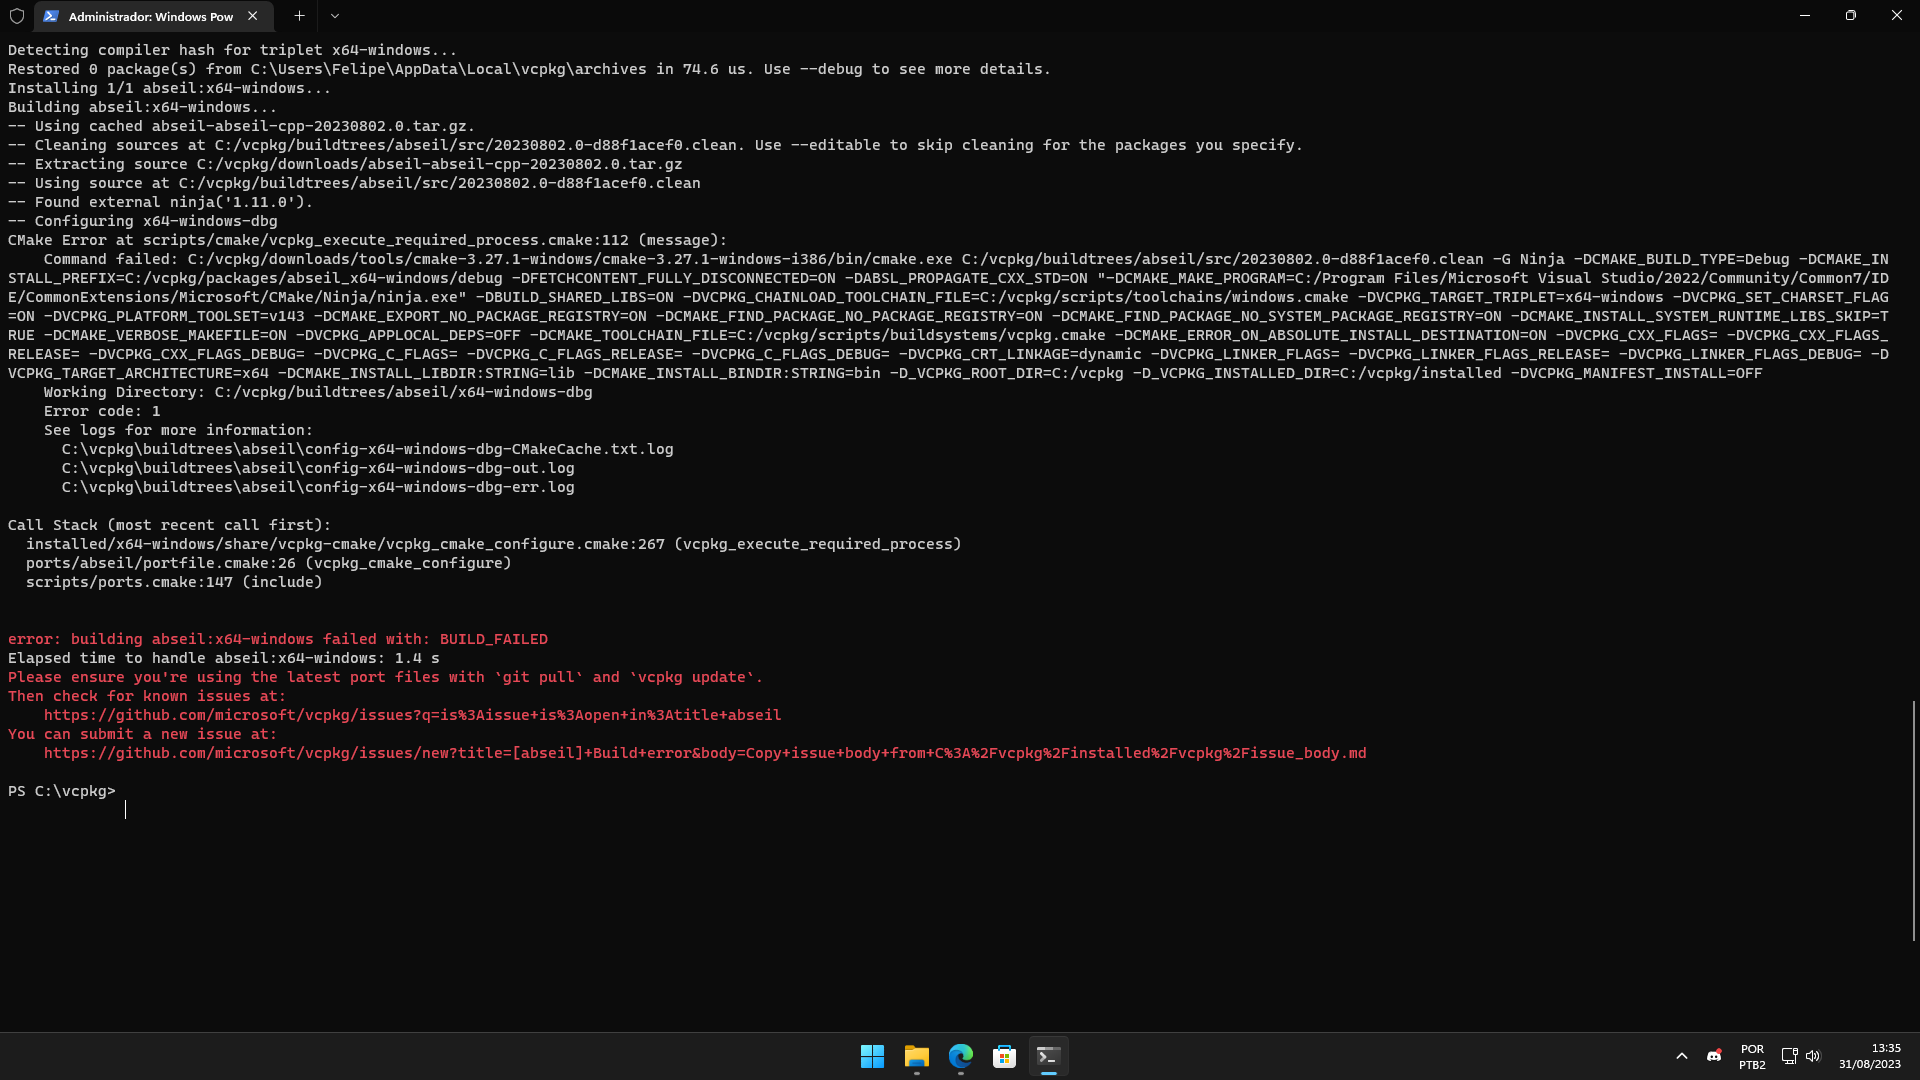Close the PowerShell tab
The width and height of the screenshot is (1920, 1080).
(x=253, y=16)
